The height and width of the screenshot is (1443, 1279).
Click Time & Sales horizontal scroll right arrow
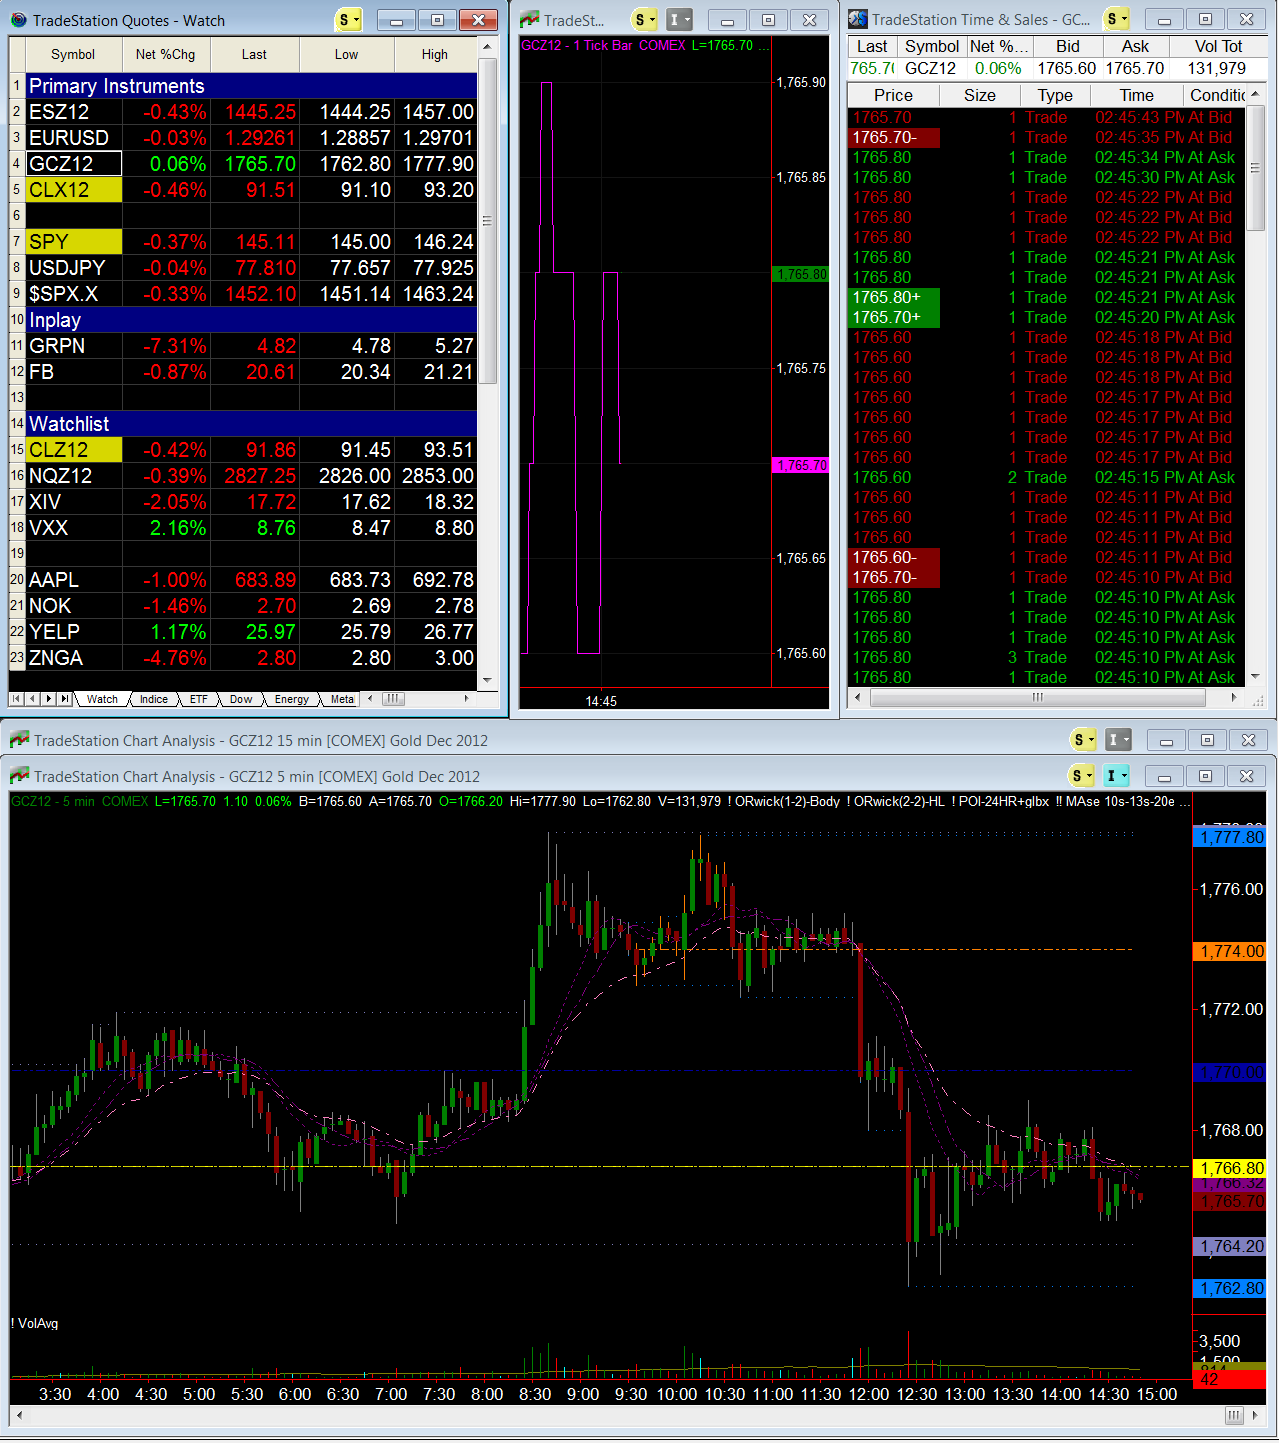pos(1235,698)
